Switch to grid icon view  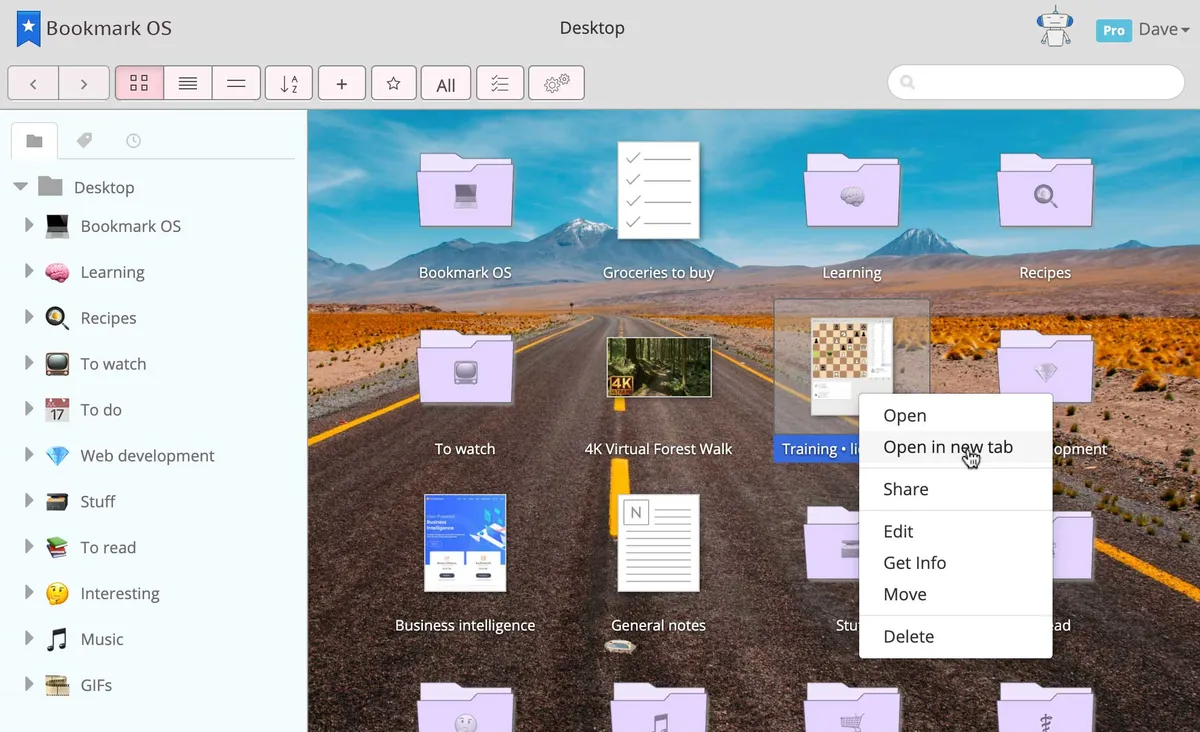[139, 84]
